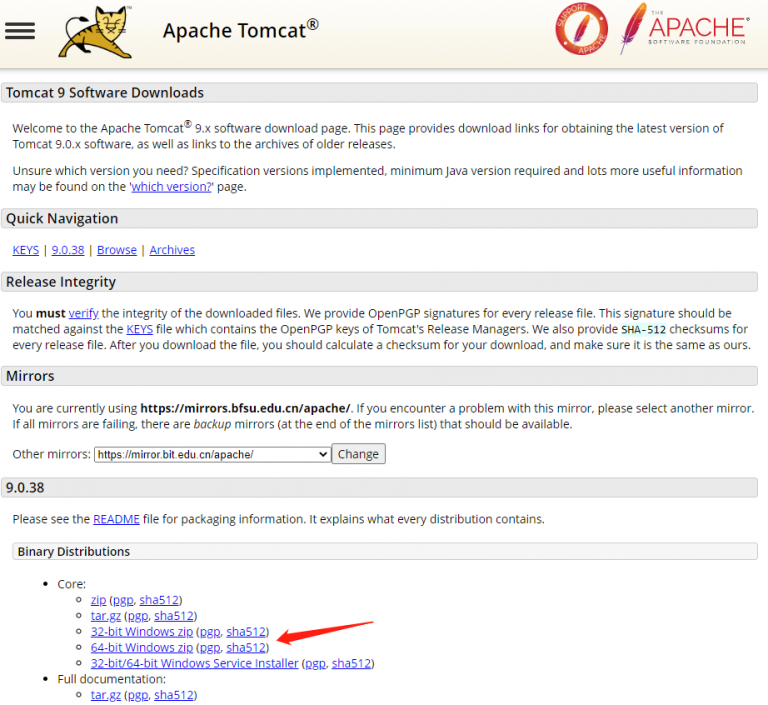Download the Core tar.gz distribution
768x705 pixels.
point(105,616)
